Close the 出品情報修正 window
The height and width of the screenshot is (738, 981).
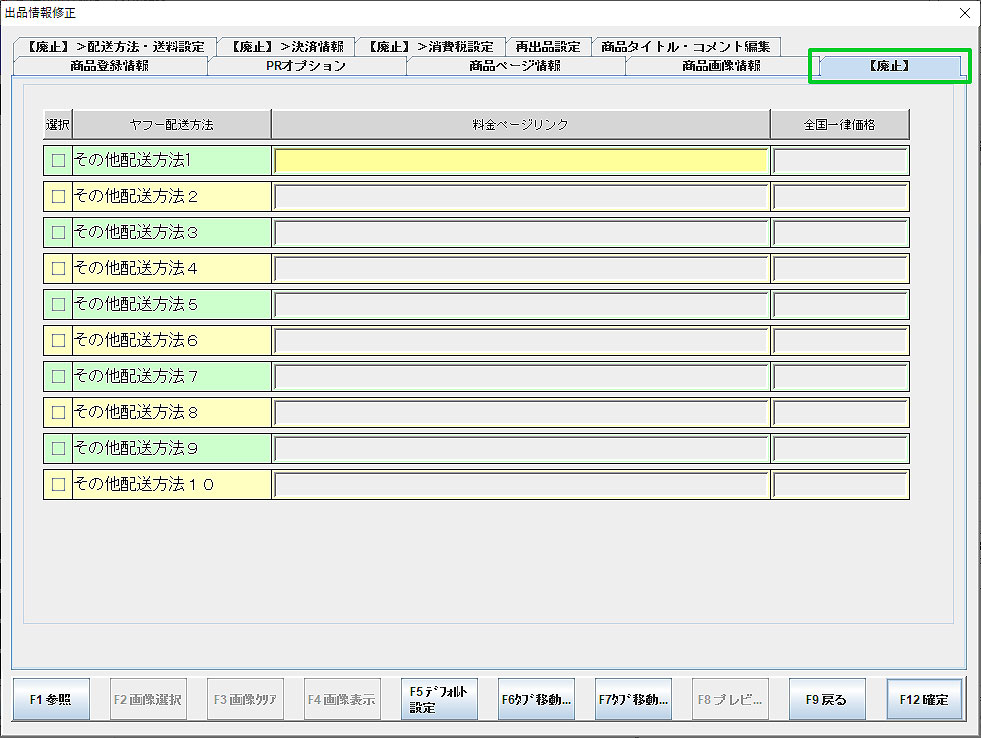(x=964, y=13)
